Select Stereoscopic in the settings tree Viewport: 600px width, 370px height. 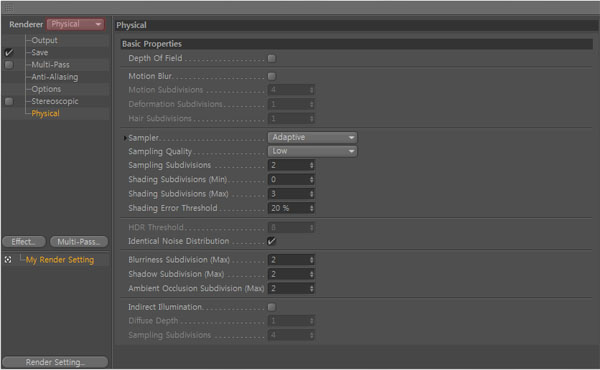pyautogui.click(x=55, y=101)
